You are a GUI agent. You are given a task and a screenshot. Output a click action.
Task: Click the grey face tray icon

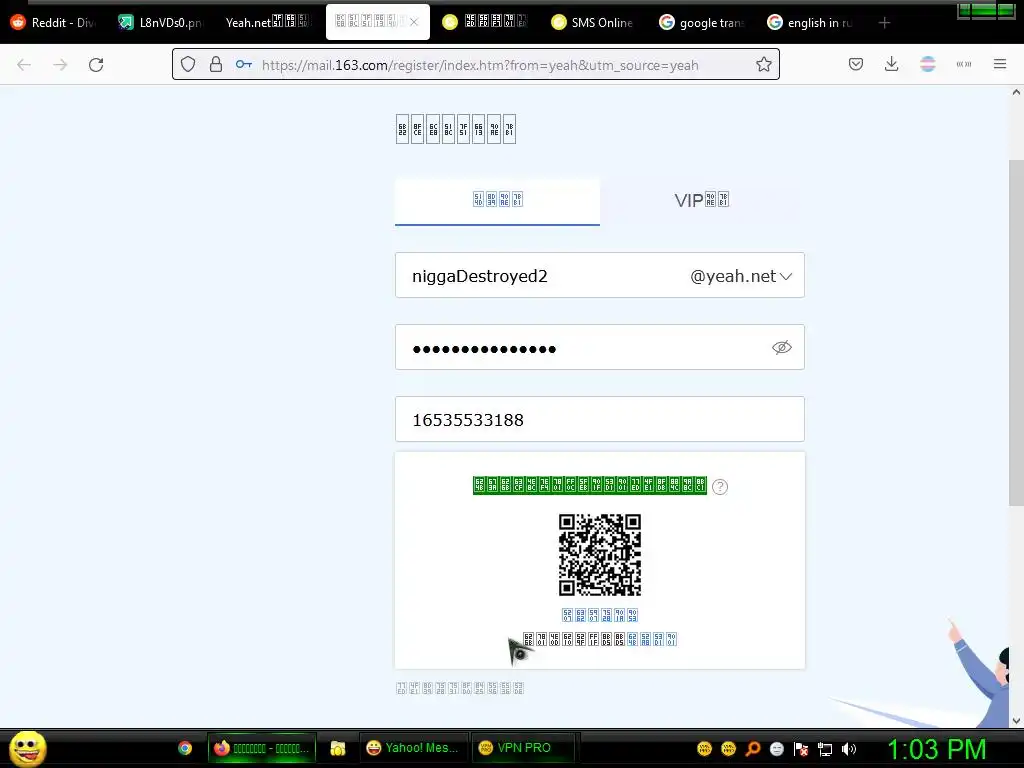776,749
